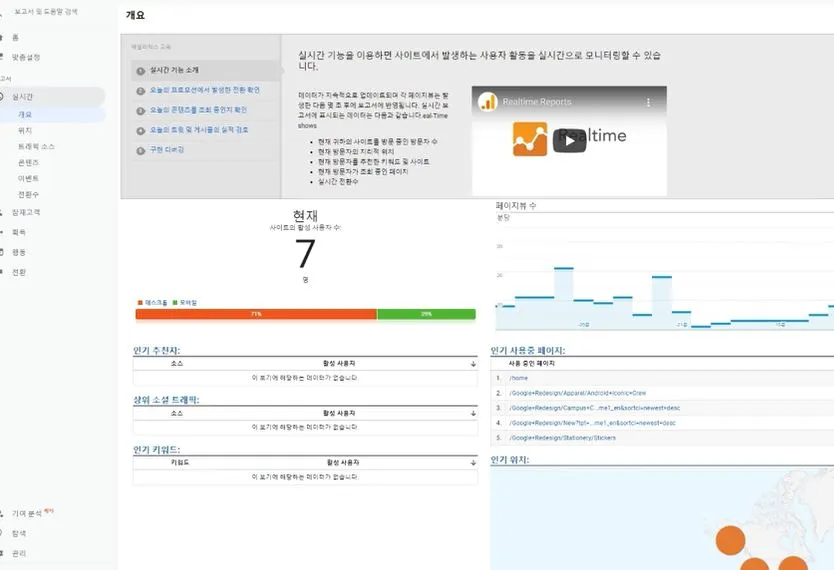Click the Analytics logo on the video header

487,102
